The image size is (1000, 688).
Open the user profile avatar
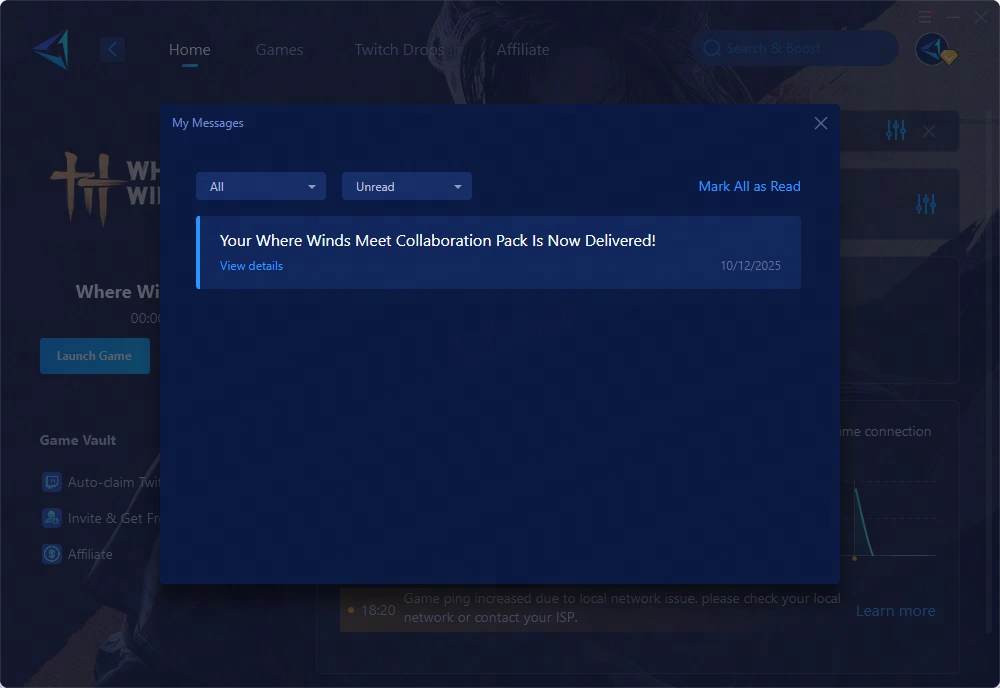coord(932,49)
